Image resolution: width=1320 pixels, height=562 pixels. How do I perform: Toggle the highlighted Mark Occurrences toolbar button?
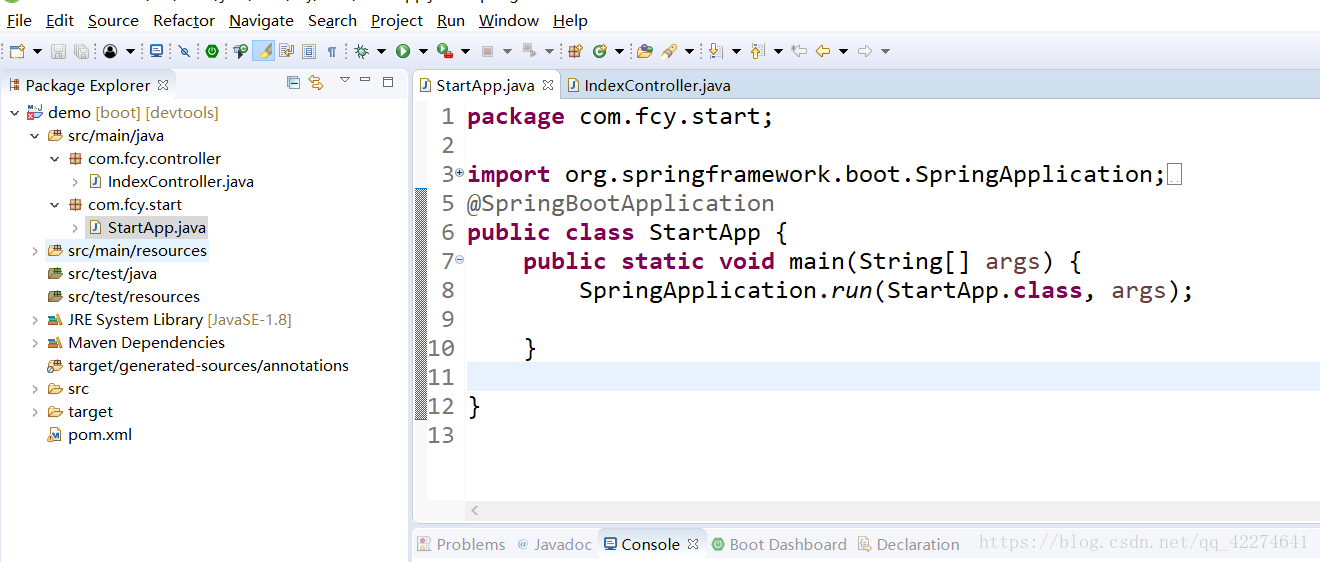coord(263,51)
